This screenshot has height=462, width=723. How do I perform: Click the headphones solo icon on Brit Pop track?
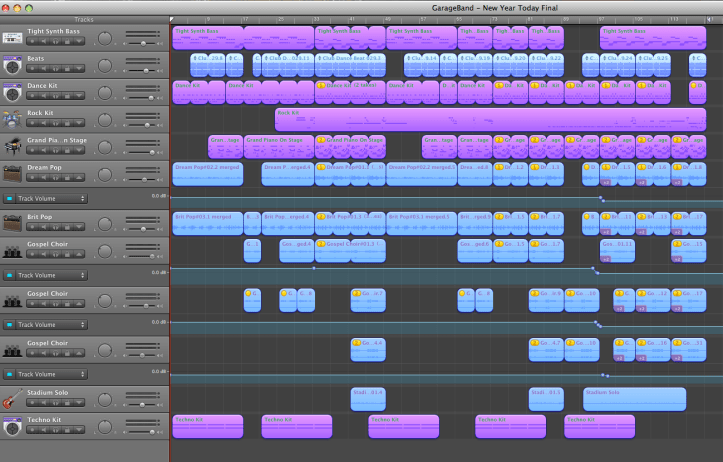point(56,227)
